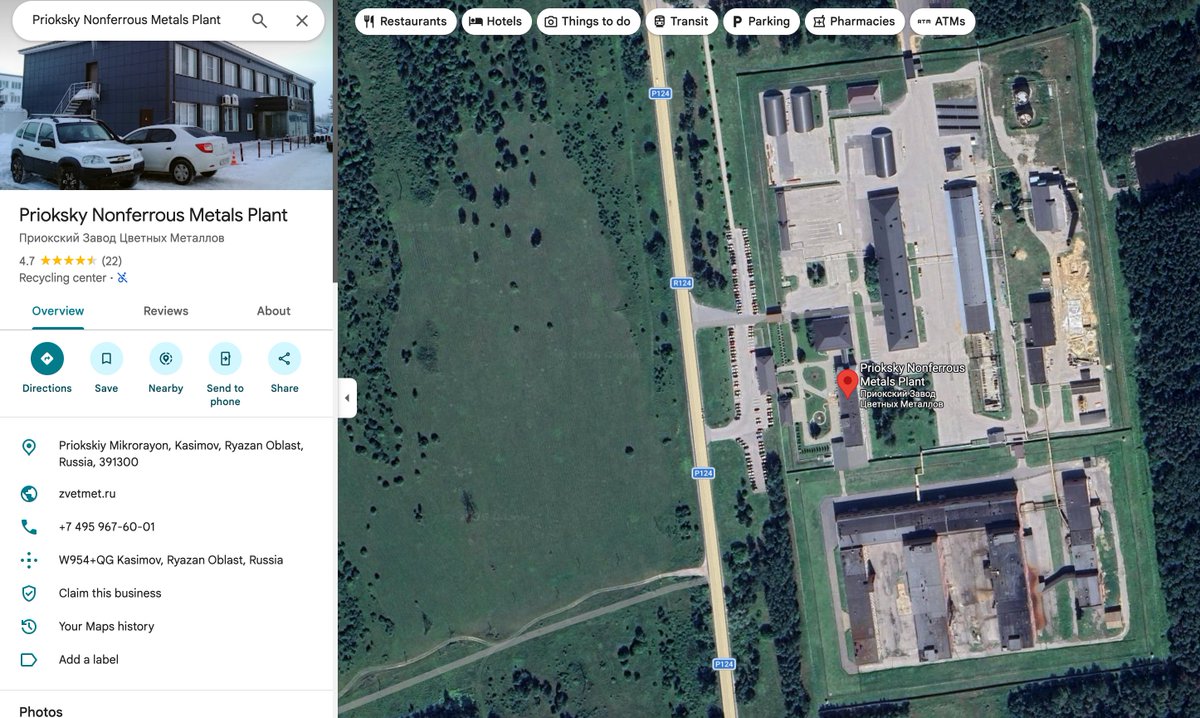The image size is (1200, 718).
Task: Clear search with the X icon
Action: pos(302,20)
